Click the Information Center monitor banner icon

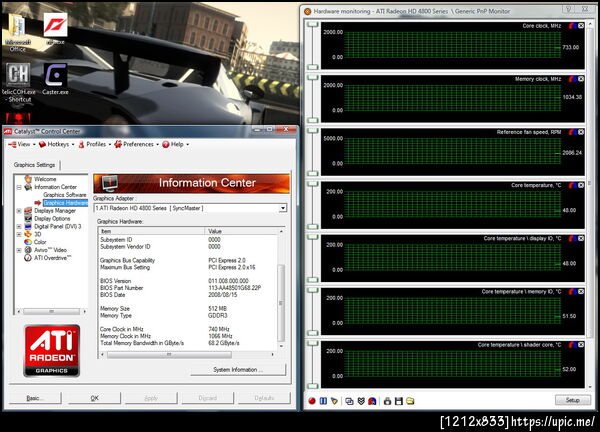[110, 184]
